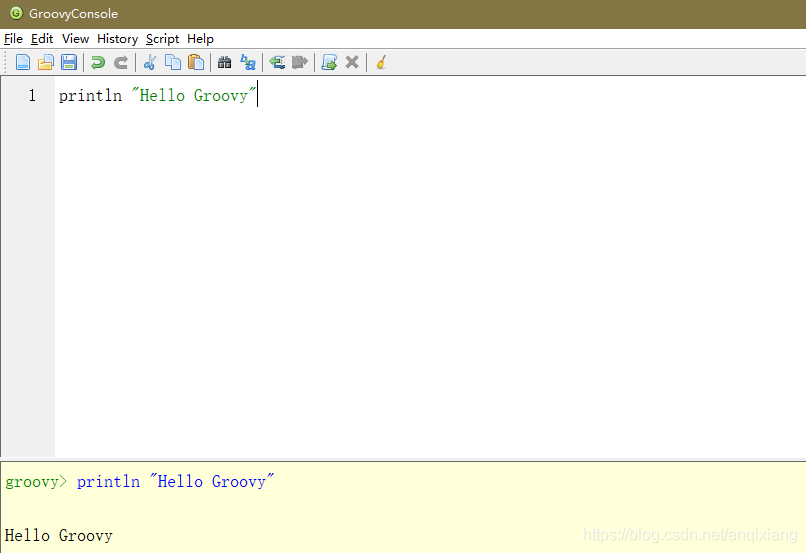Open Find using the binoculars icon

(x=225, y=62)
